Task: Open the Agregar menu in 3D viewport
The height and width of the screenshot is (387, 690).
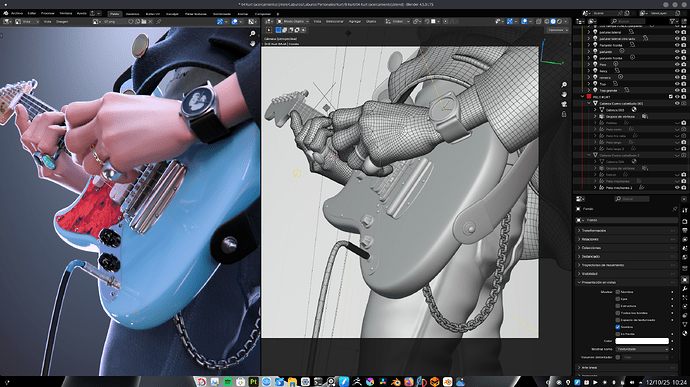Action: 355,21
